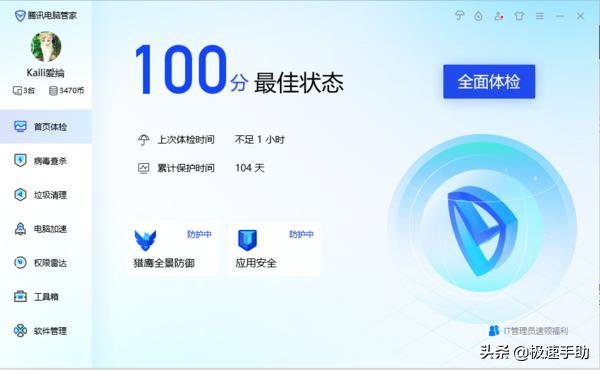Click the blue shield icon of 应用安全
The image size is (600, 370).
(248, 240)
